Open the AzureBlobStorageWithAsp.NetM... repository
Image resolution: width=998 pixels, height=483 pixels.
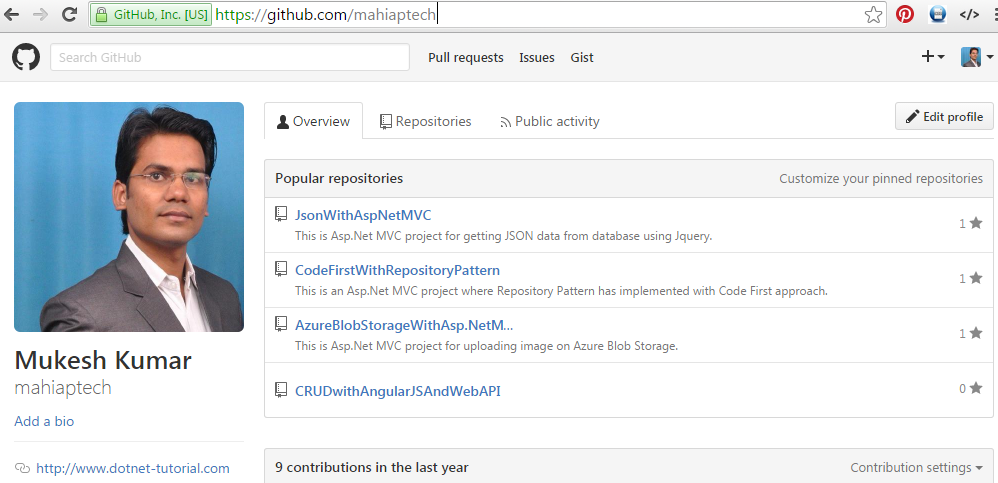point(404,325)
